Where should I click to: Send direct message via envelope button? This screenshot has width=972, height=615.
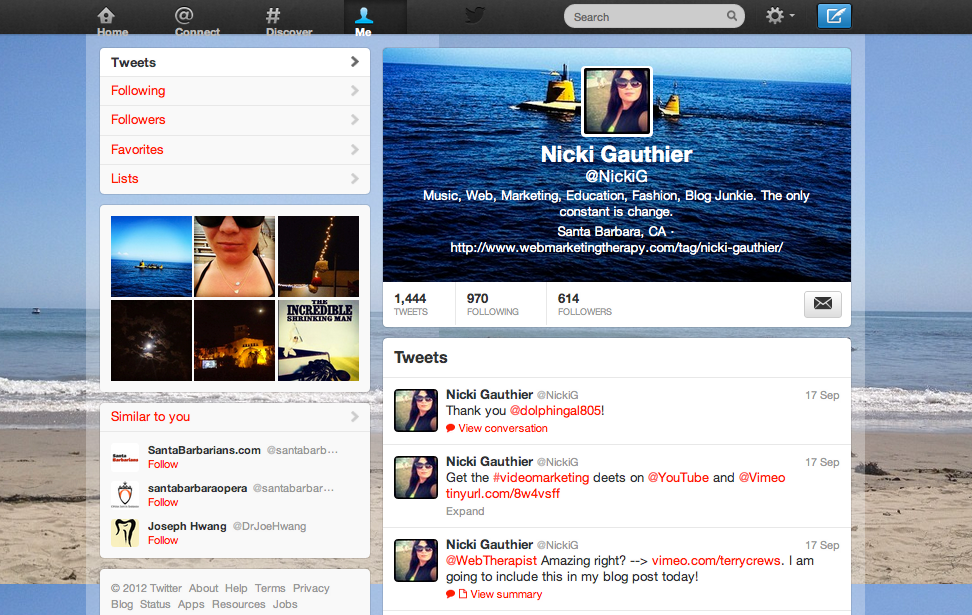(823, 304)
